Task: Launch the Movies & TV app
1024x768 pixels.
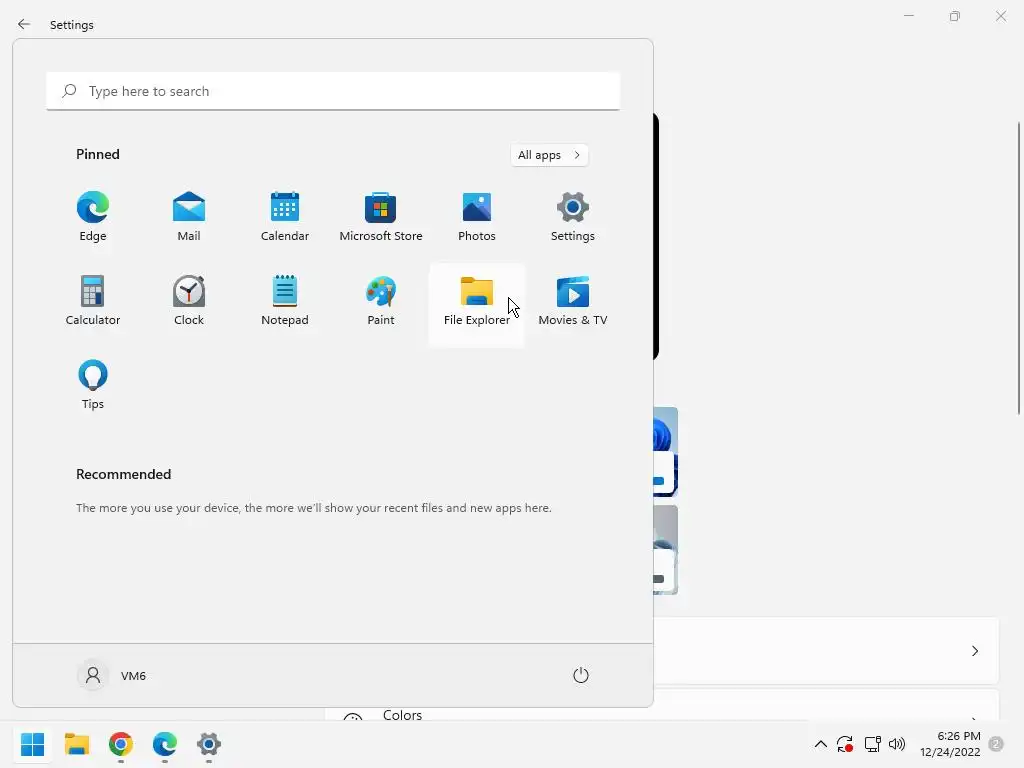Action: (x=573, y=301)
